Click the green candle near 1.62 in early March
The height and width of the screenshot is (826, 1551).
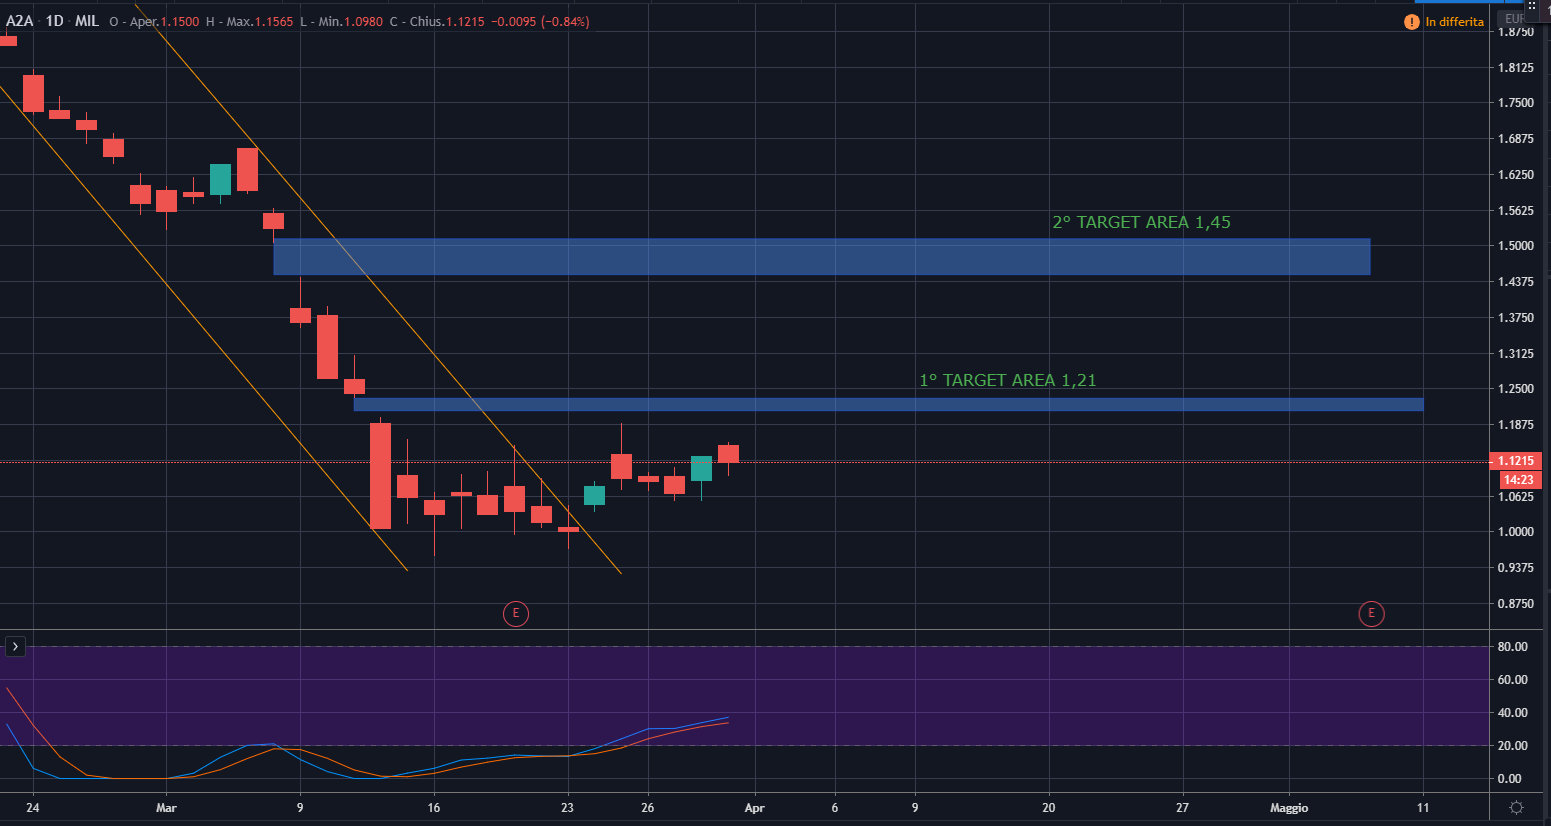(220, 179)
